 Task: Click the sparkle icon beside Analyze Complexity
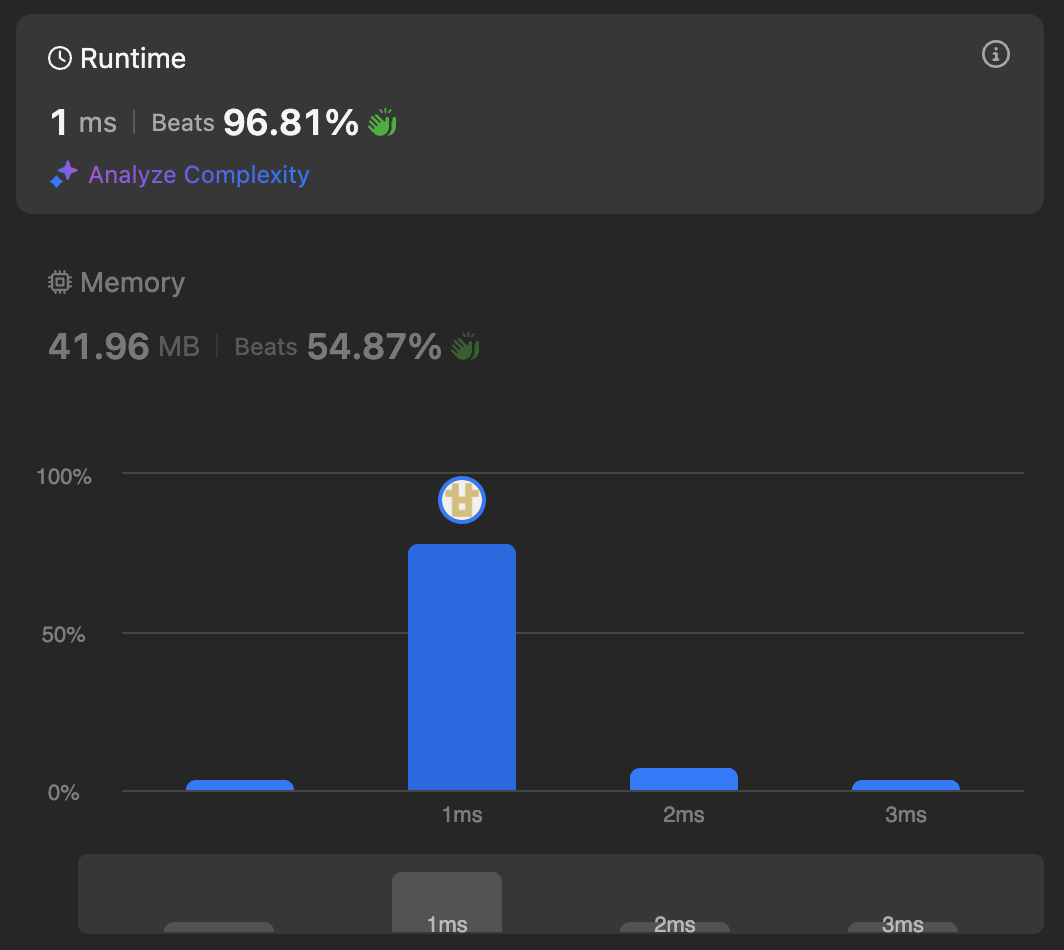[x=64, y=174]
